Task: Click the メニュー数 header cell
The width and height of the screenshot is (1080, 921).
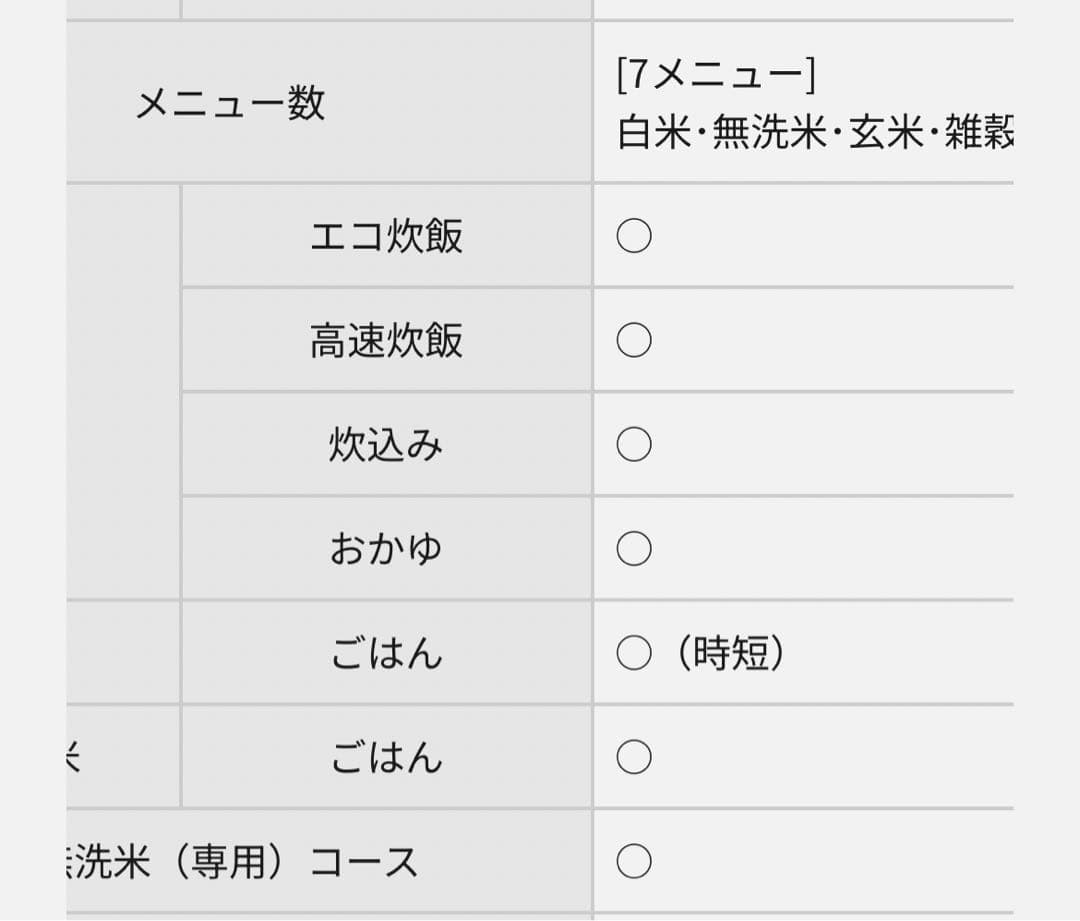Action: [230, 103]
